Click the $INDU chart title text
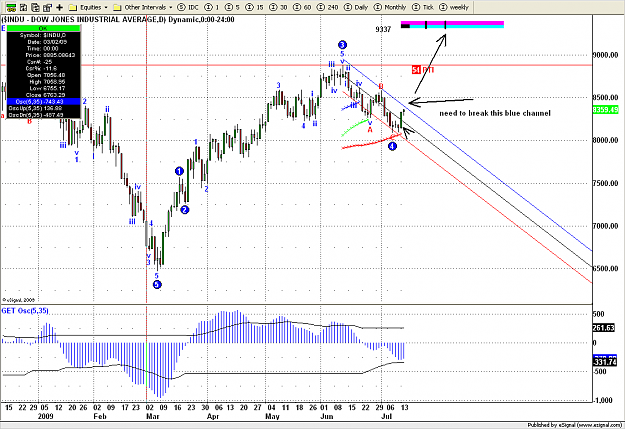 click(x=118, y=20)
